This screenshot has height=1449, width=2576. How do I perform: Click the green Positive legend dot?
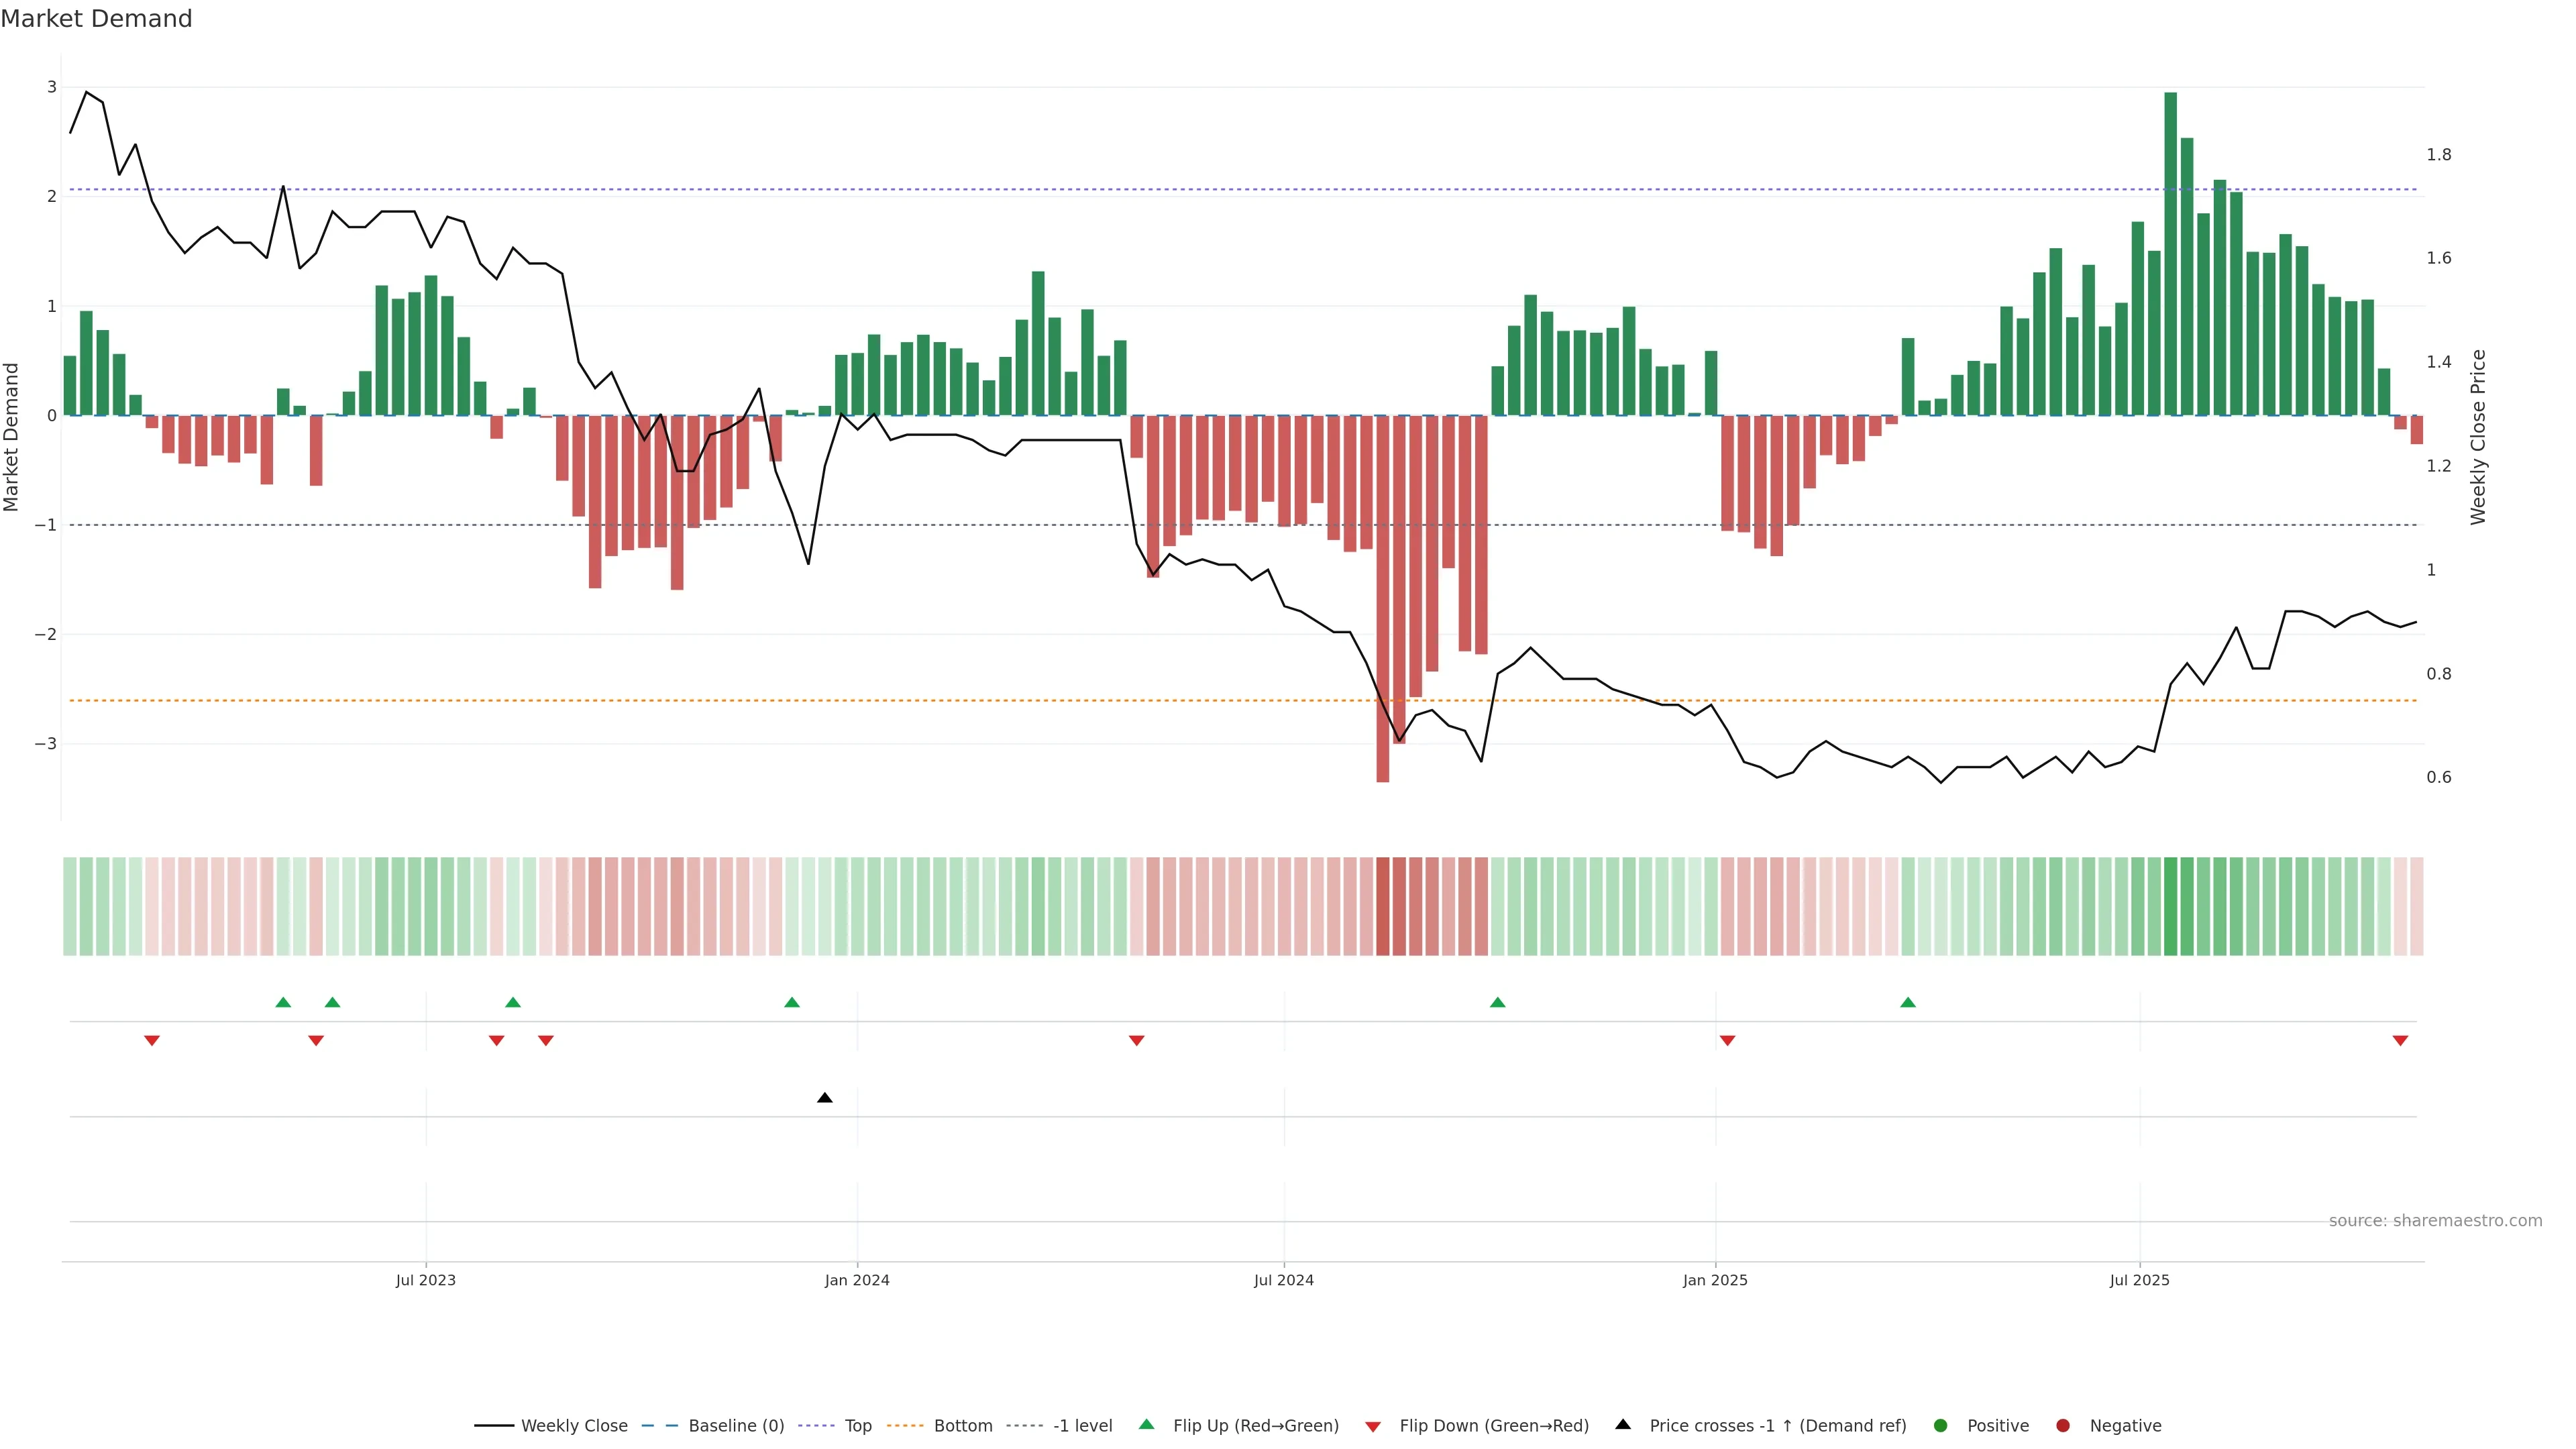(1941, 1426)
